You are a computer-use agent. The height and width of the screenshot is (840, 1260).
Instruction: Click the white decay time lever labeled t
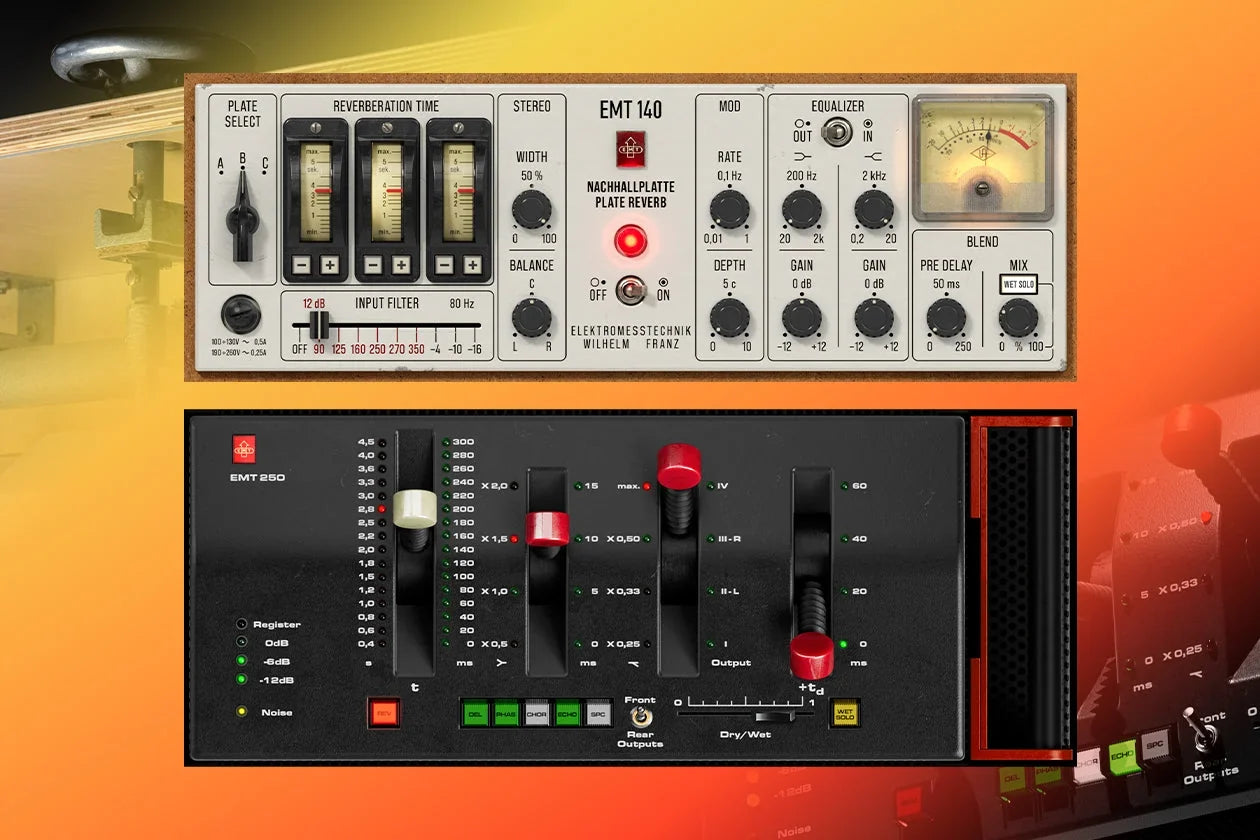coord(417,510)
